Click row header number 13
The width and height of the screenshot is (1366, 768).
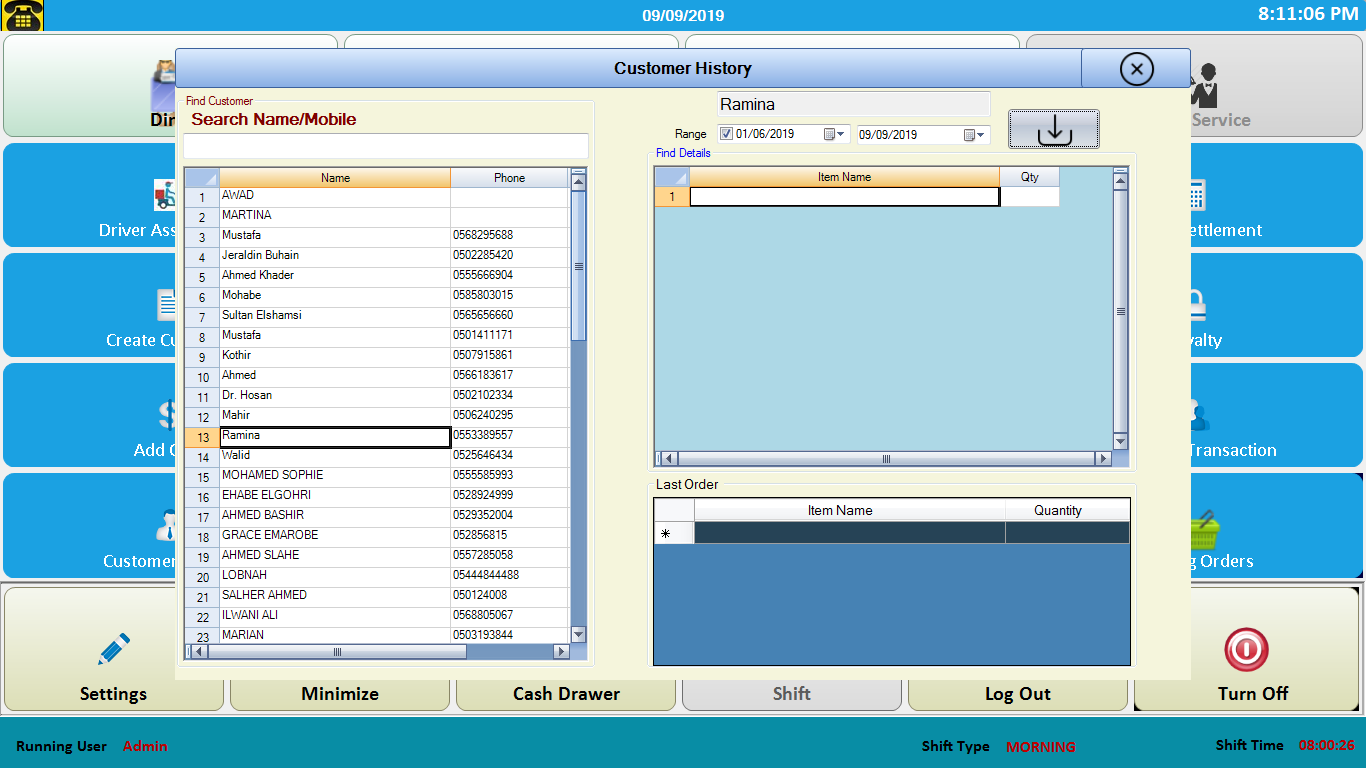pos(202,437)
